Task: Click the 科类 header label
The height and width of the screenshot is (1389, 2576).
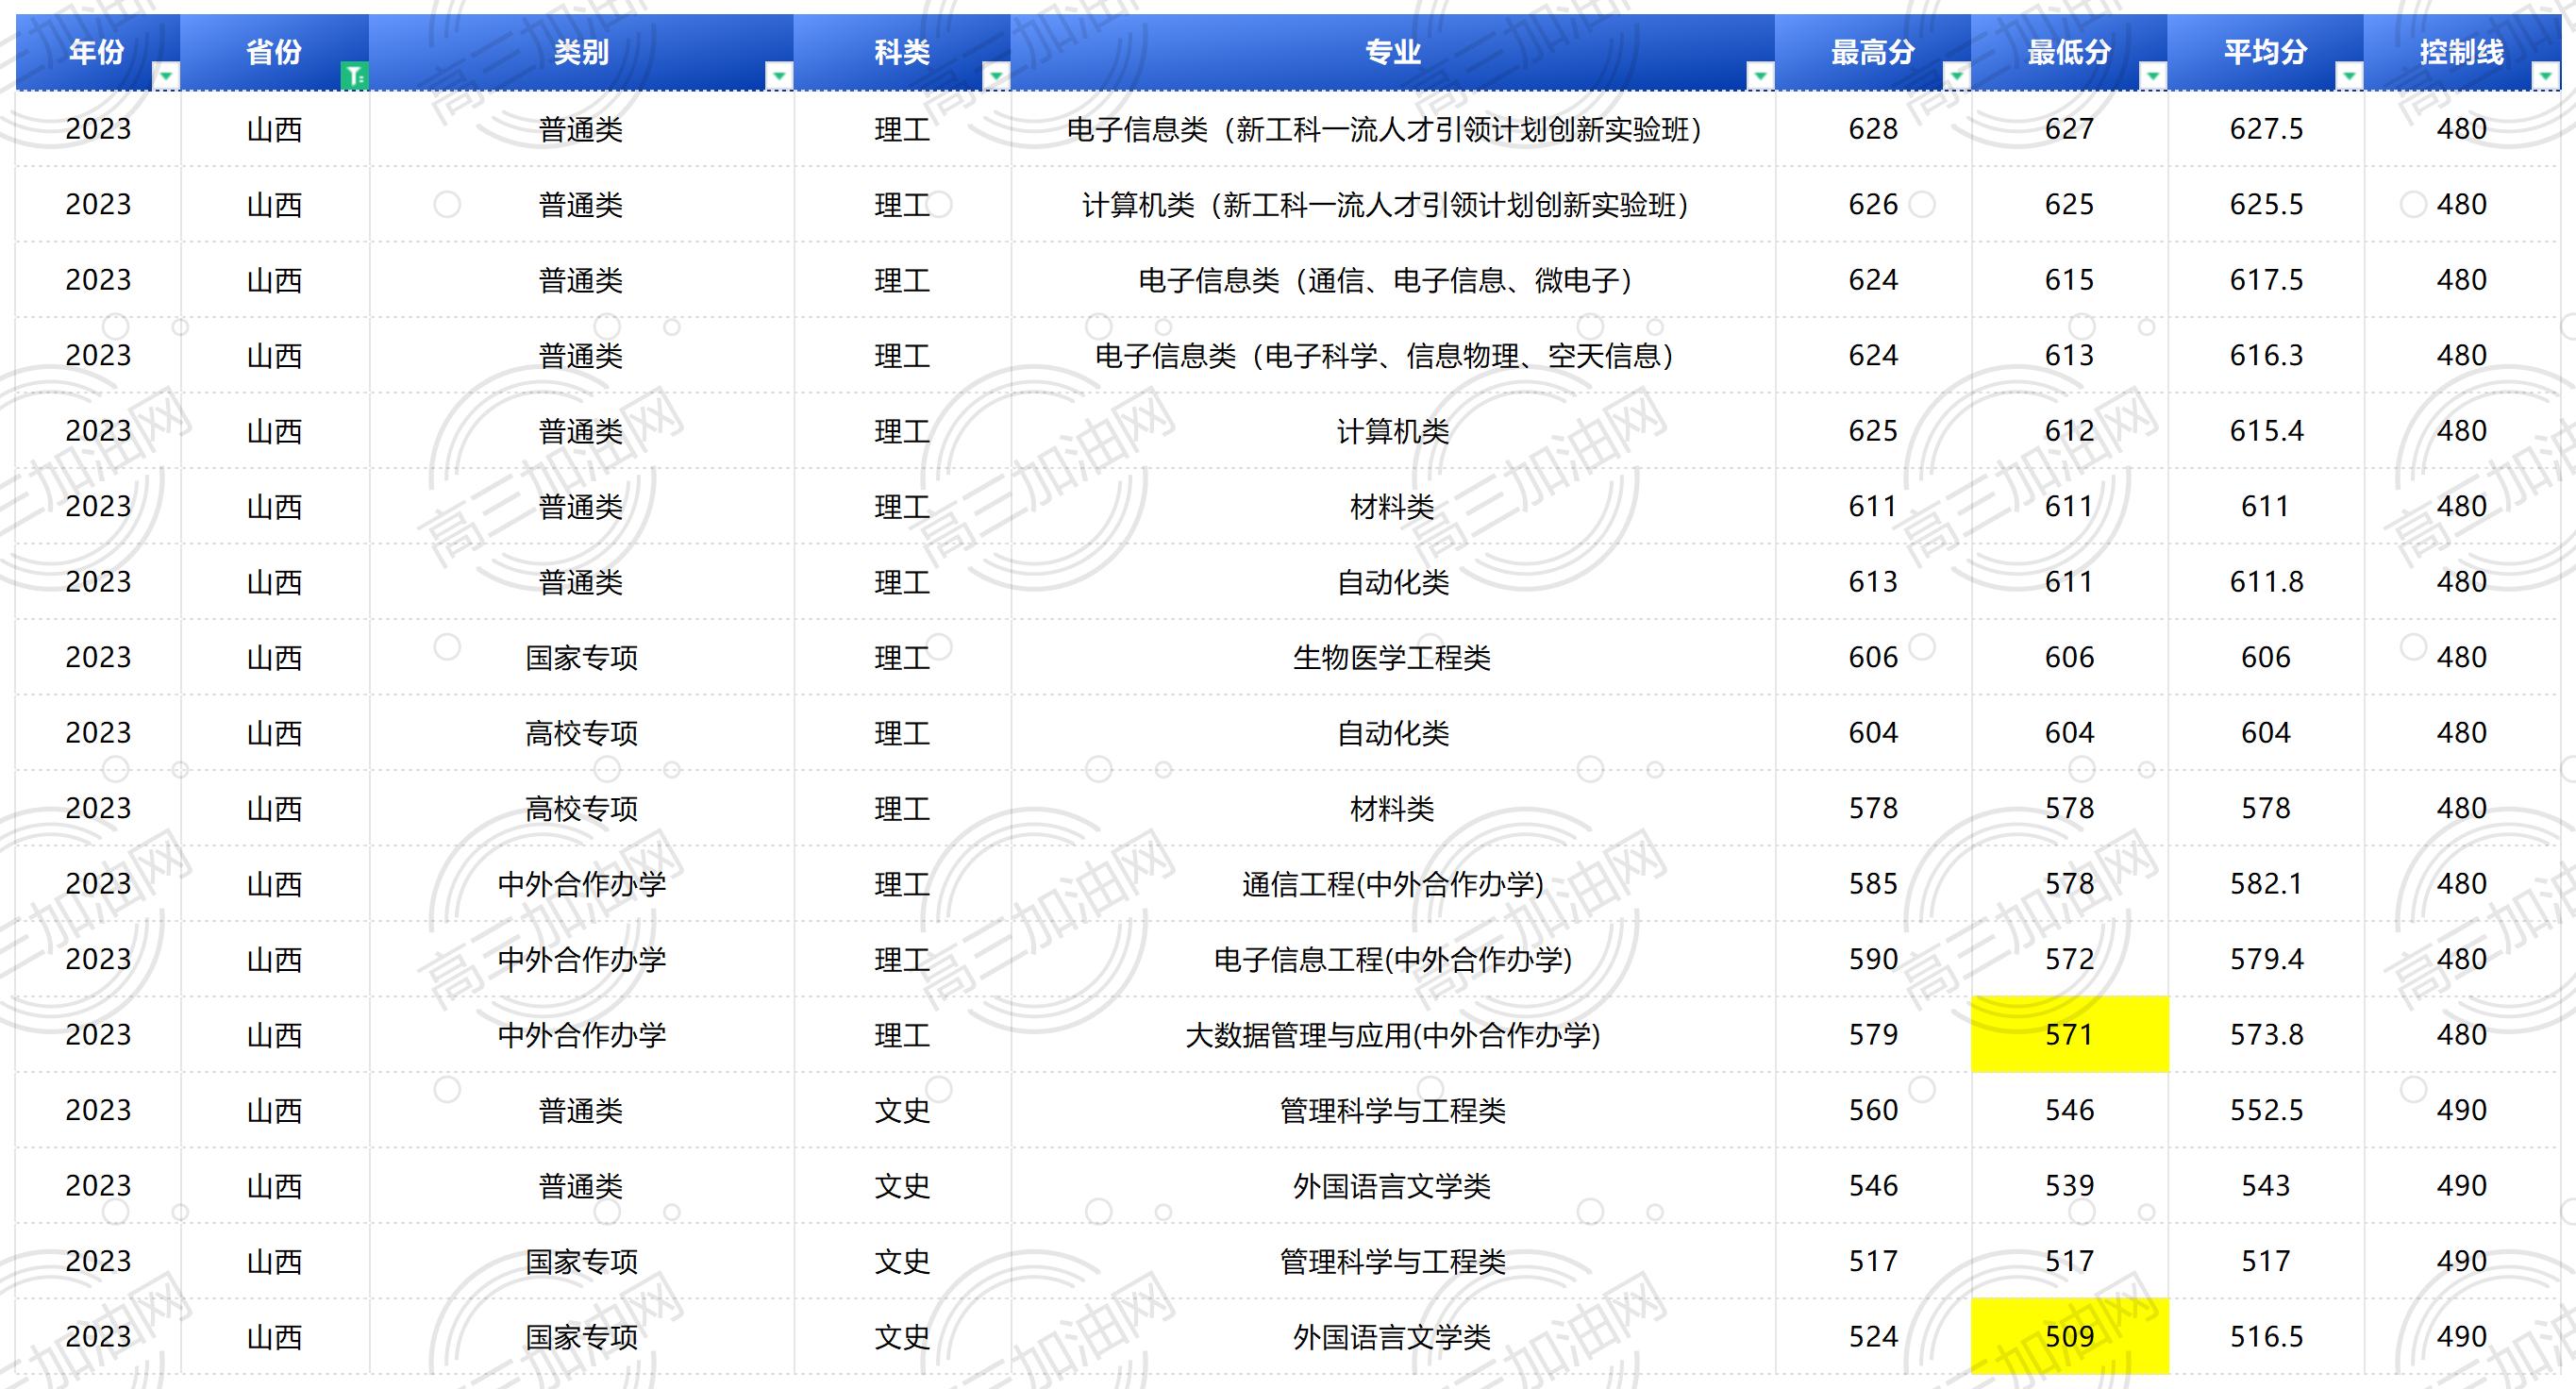Action: 902,52
